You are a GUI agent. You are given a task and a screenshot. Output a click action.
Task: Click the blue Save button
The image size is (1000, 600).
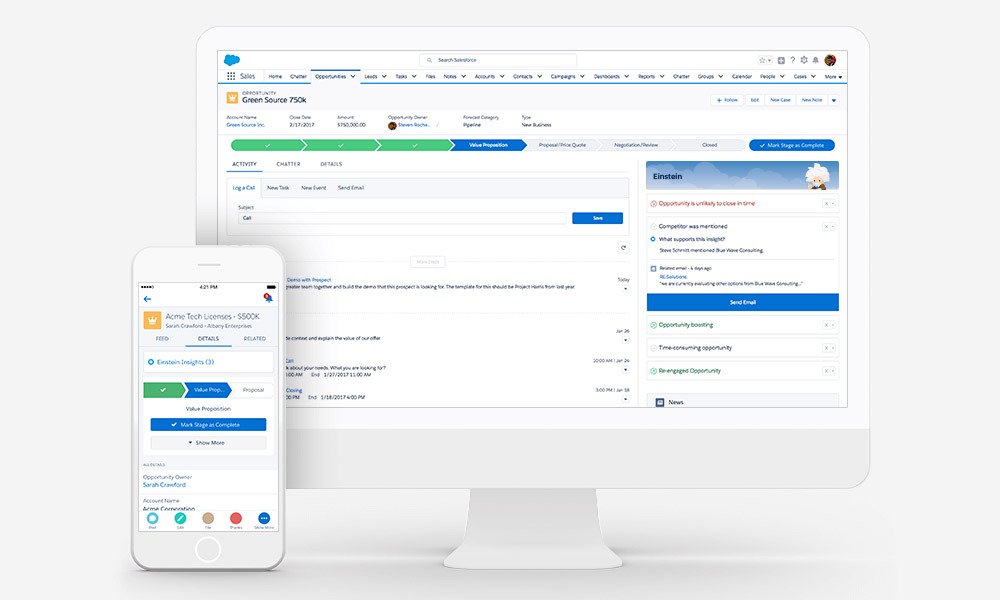(x=598, y=218)
